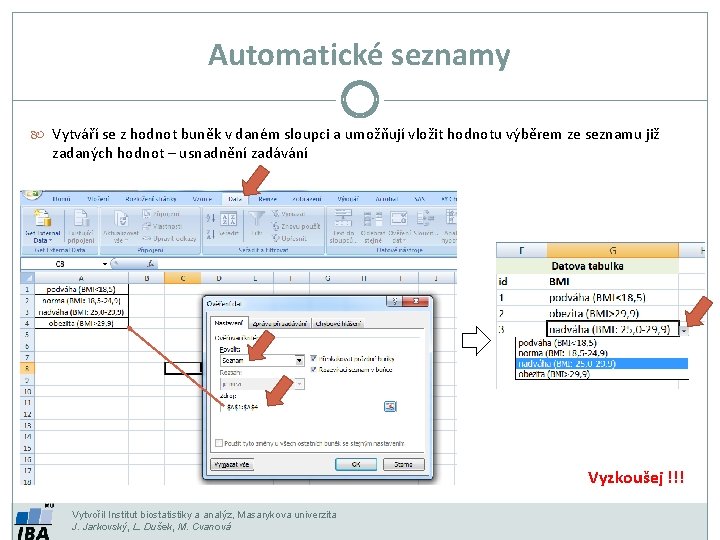The height and width of the screenshot is (540, 720).
Task: Click the clear filter (Vymazat) icon
Action: click(276, 214)
